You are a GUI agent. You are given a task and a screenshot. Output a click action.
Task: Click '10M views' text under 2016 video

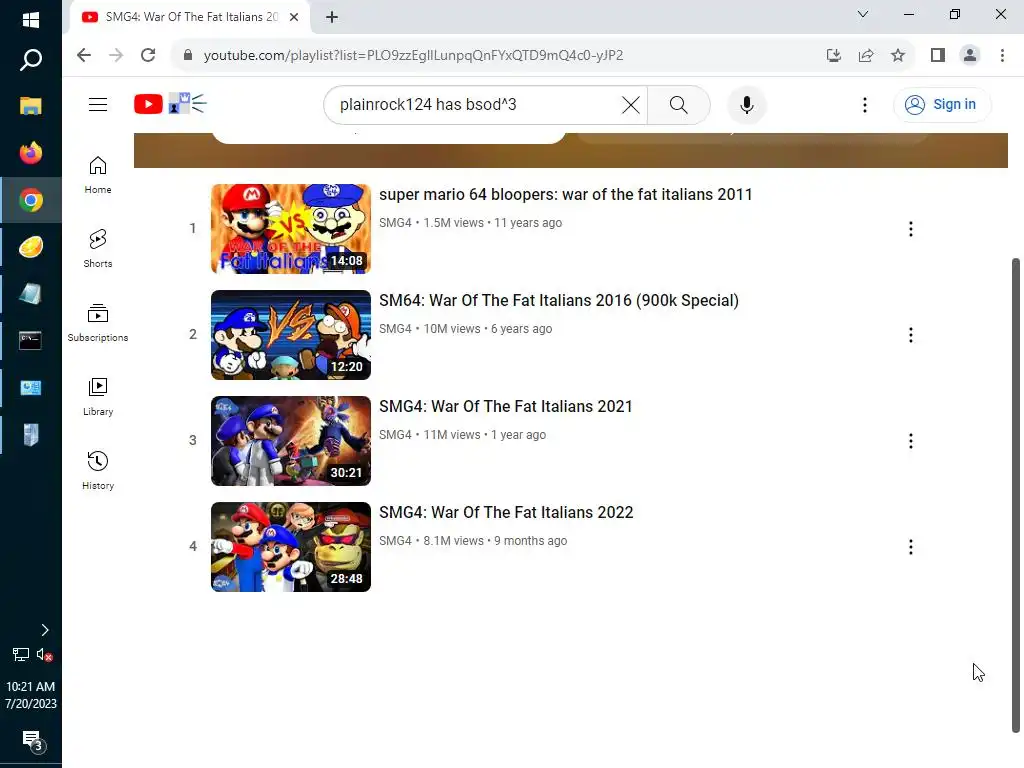[452, 328]
